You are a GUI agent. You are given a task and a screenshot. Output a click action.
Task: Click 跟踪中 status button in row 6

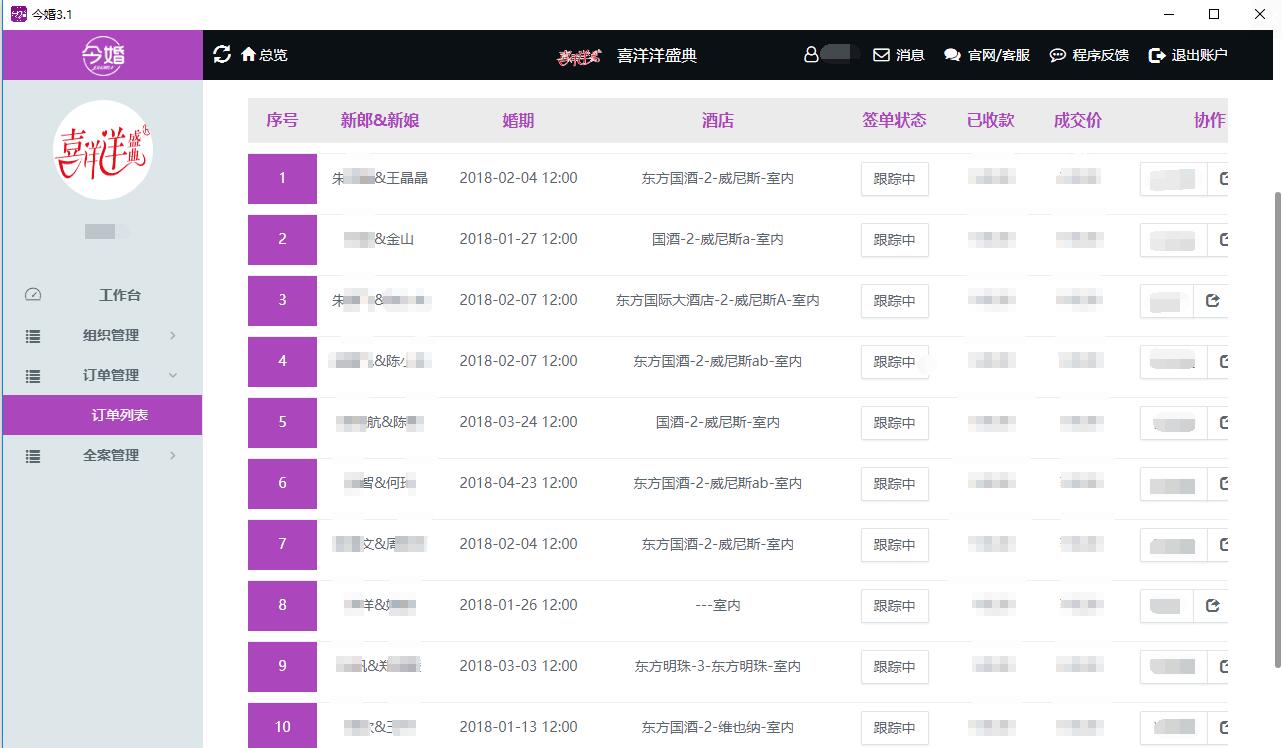tap(895, 484)
